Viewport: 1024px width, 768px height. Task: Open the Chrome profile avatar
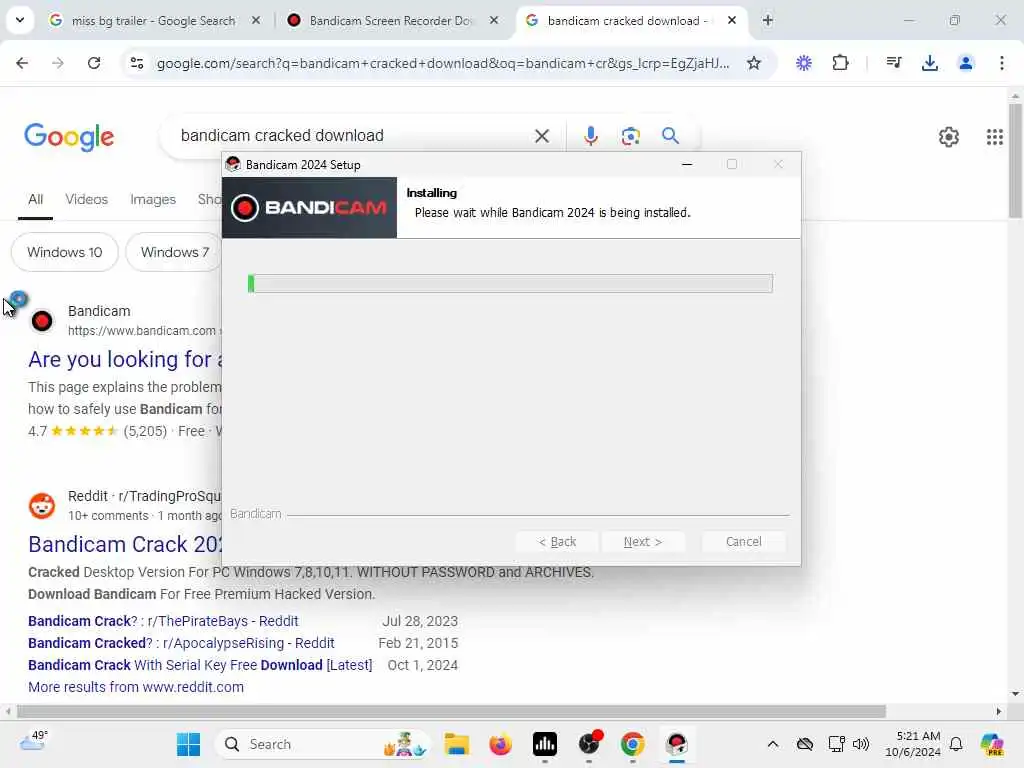pyautogui.click(x=965, y=63)
